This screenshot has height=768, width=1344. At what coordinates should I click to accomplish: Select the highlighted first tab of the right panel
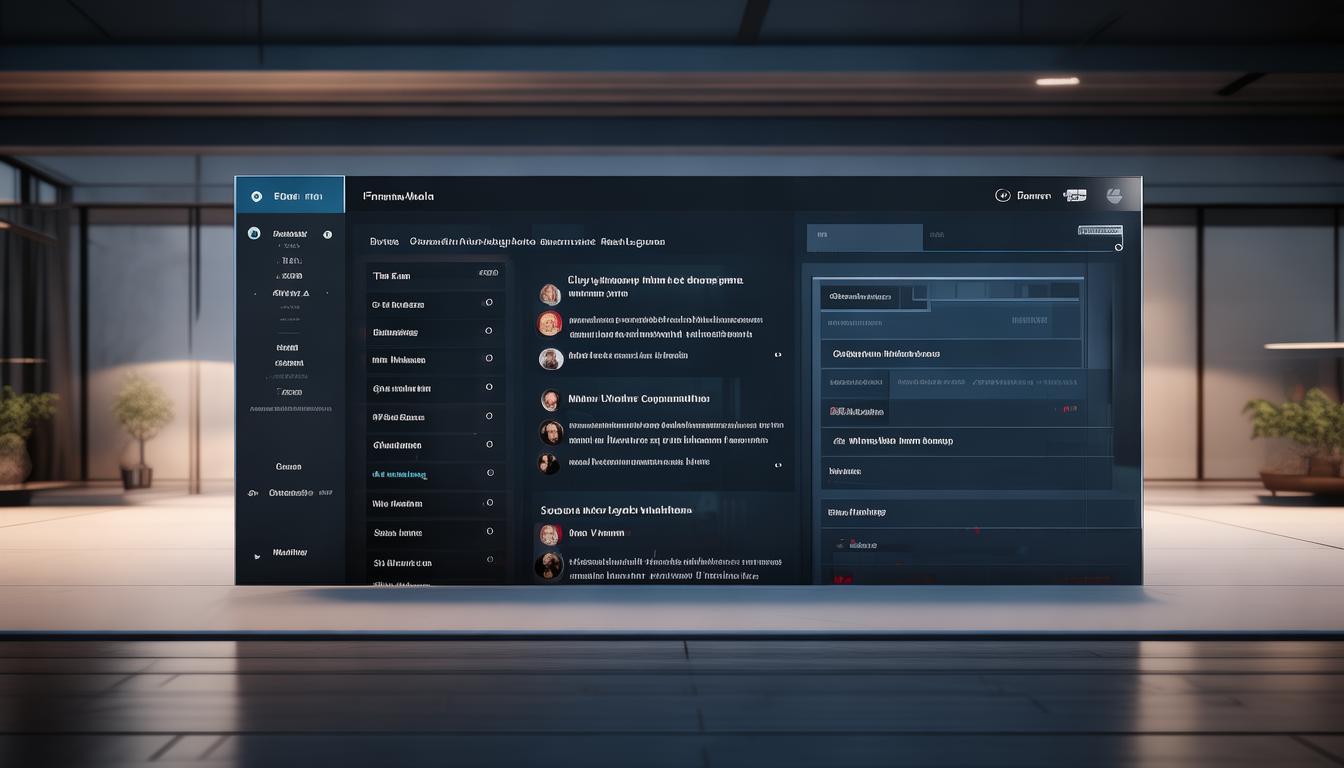[864, 237]
